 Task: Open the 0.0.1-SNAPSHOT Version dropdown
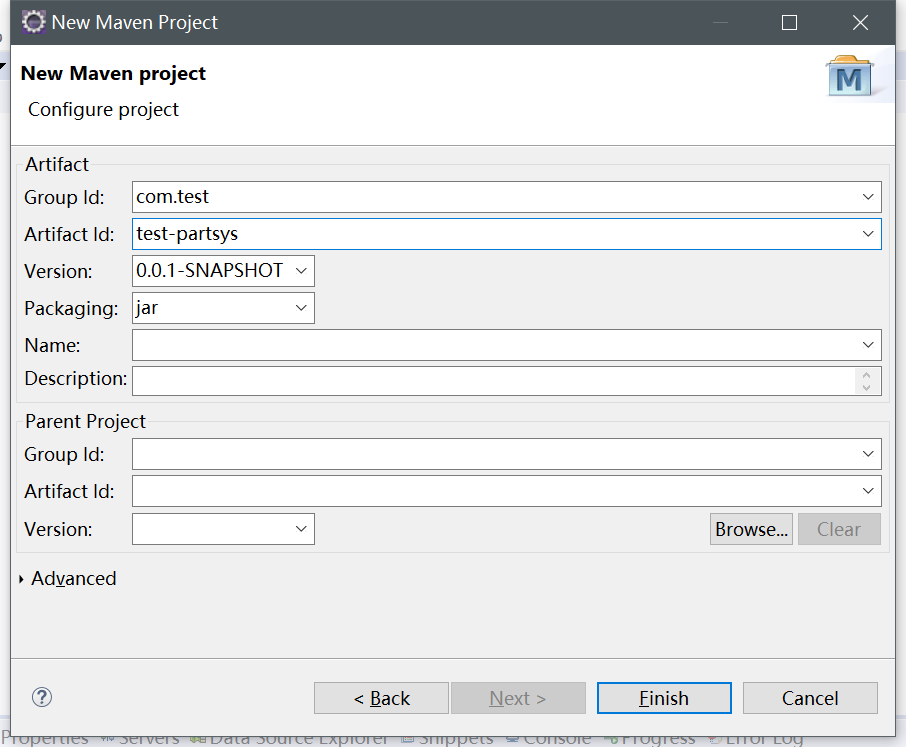point(300,271)
